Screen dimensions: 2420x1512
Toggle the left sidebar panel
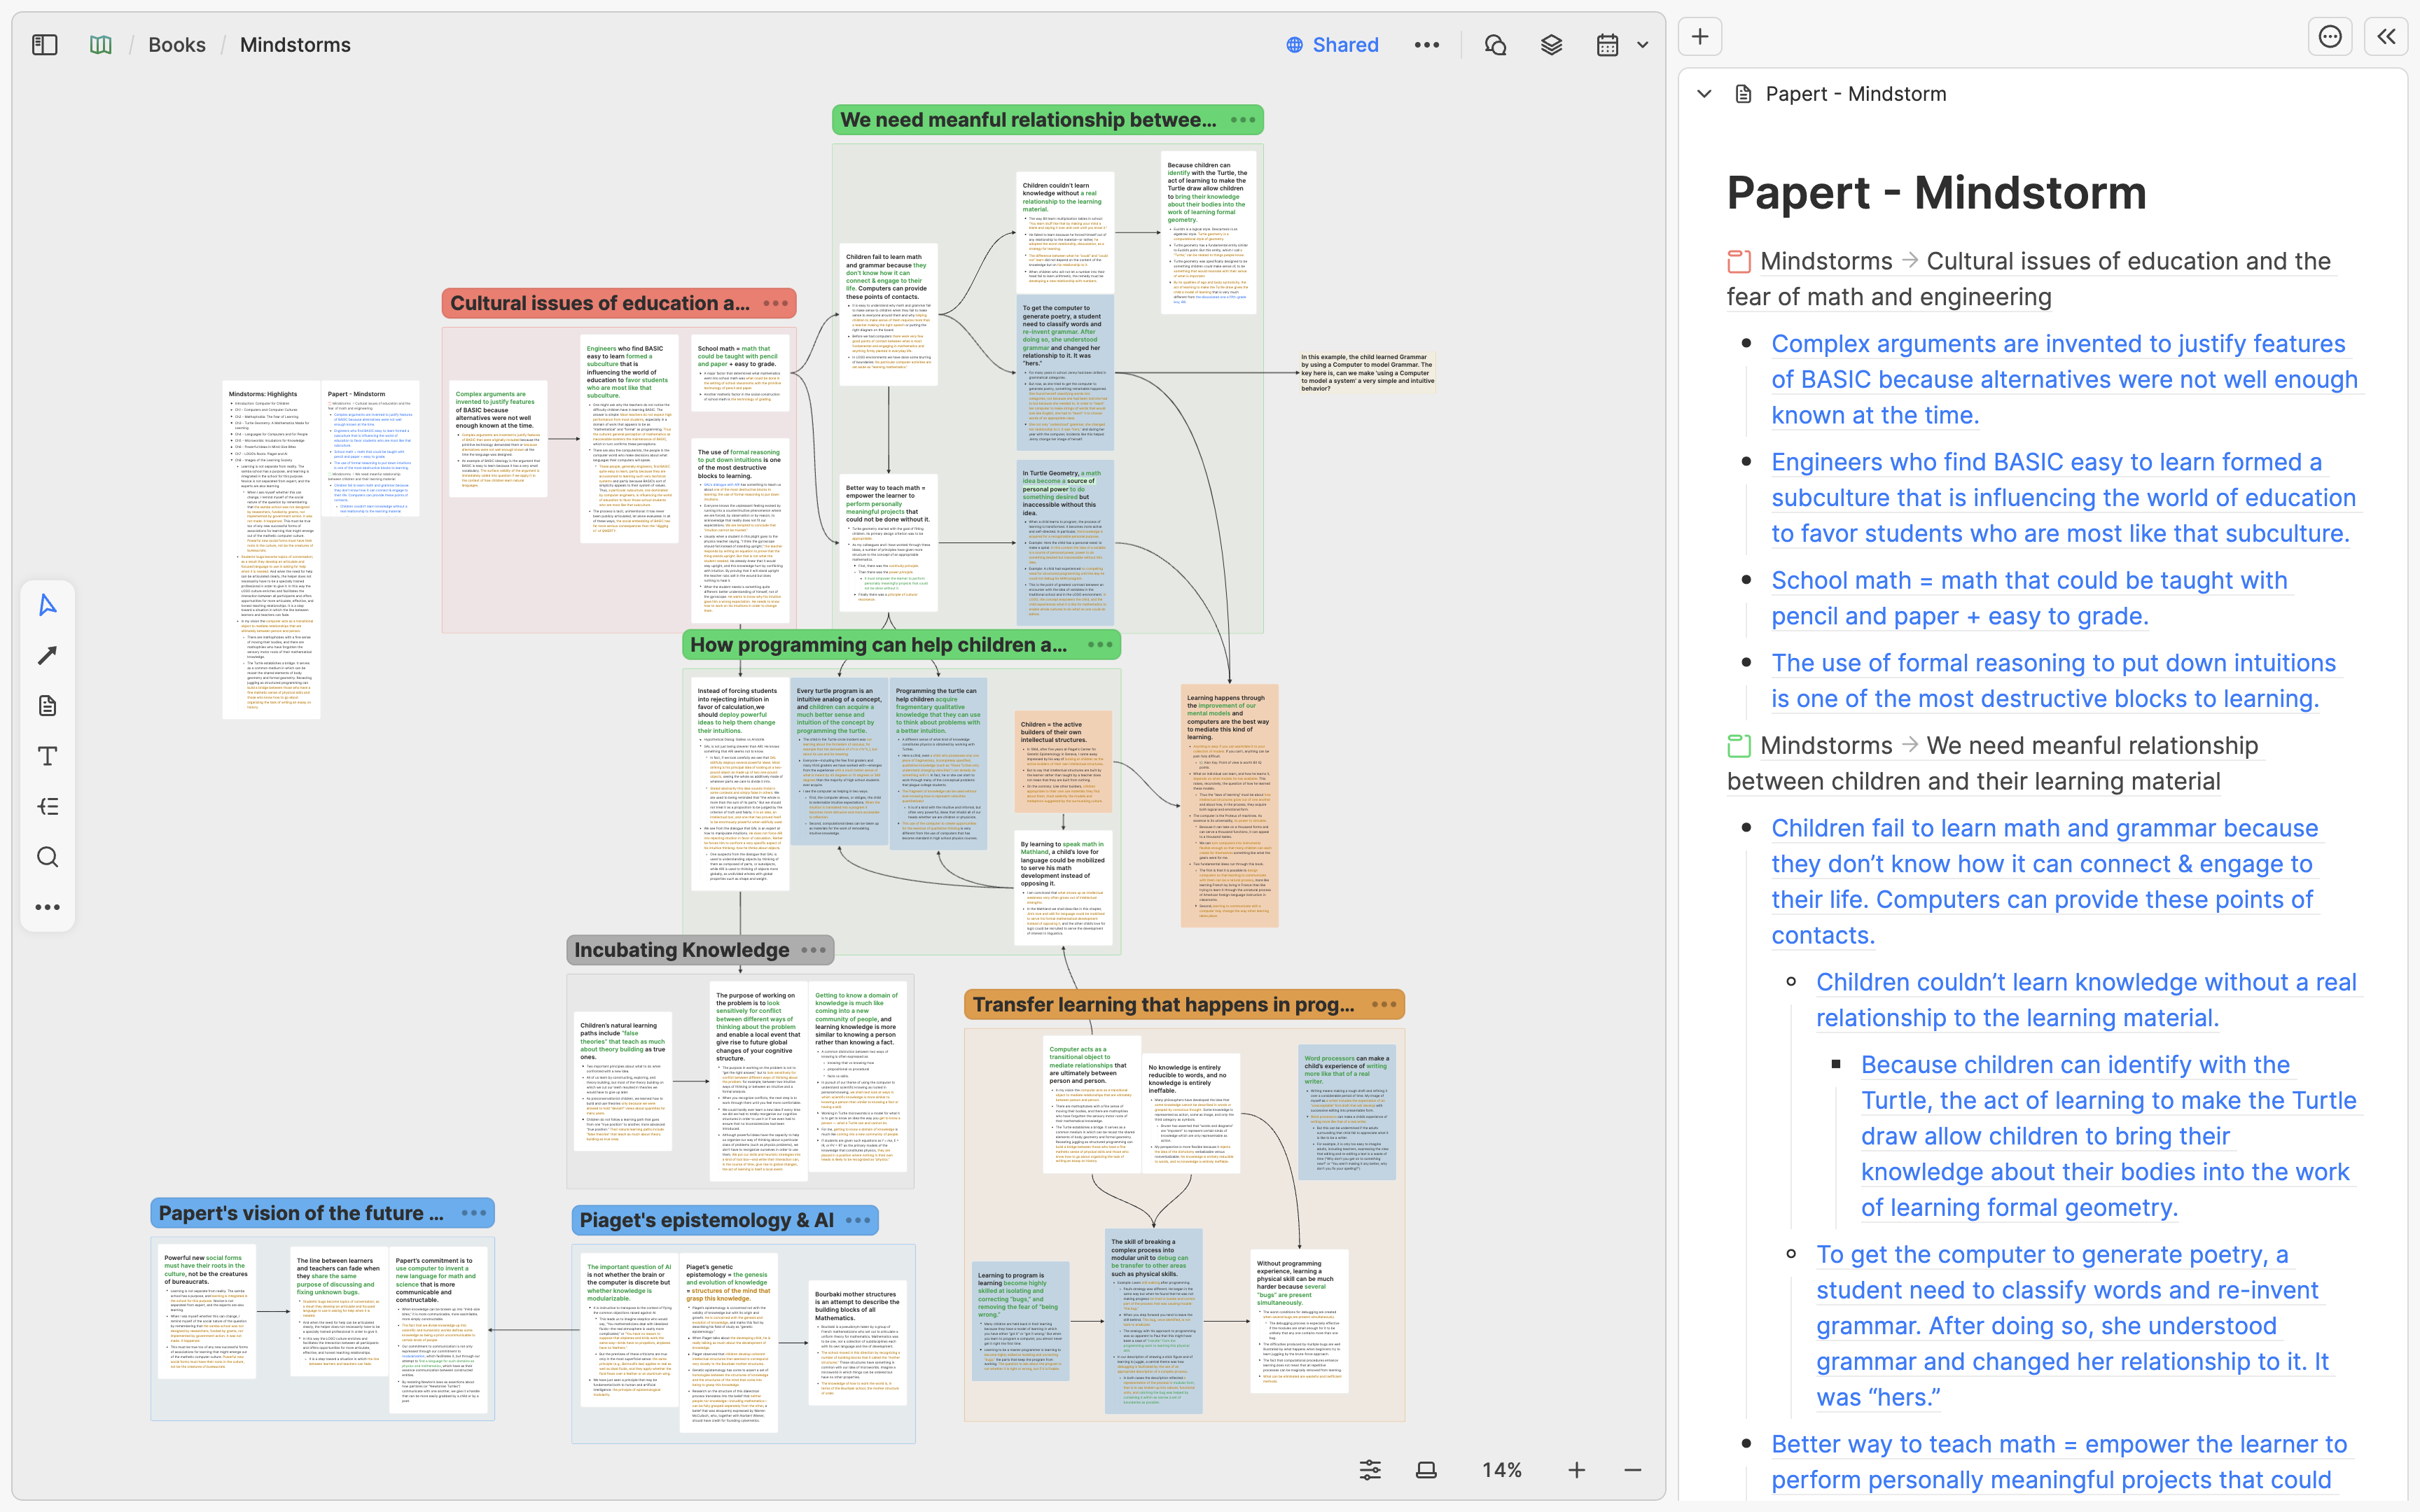(x=45, y=45)
